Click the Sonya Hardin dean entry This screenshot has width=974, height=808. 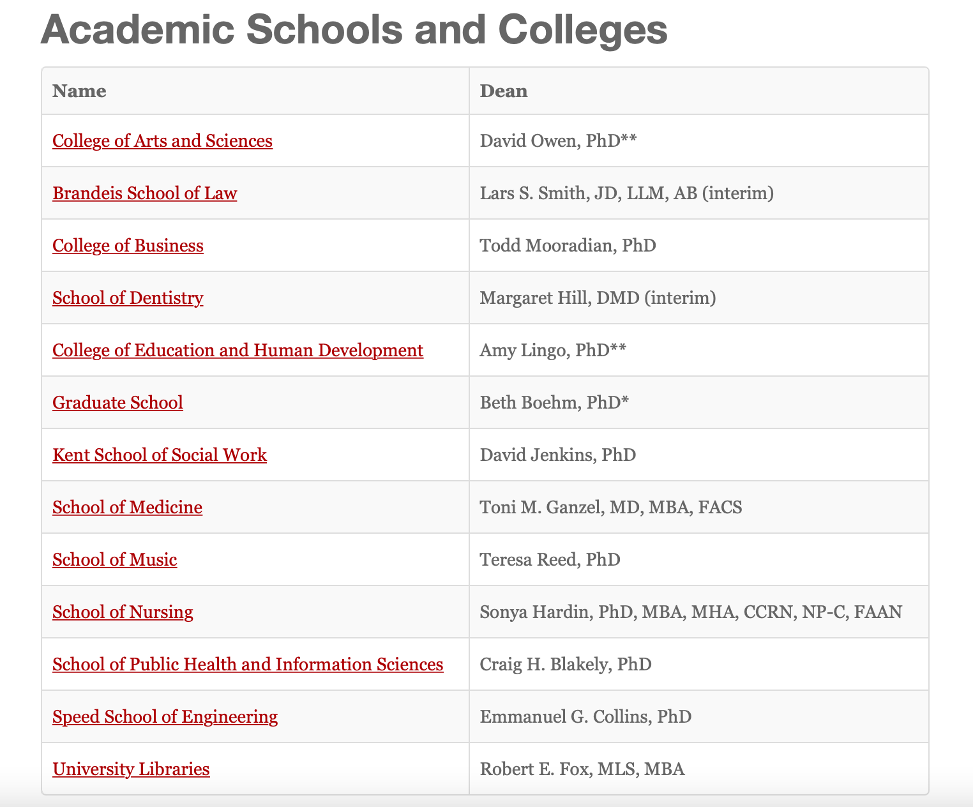point(690,612)
